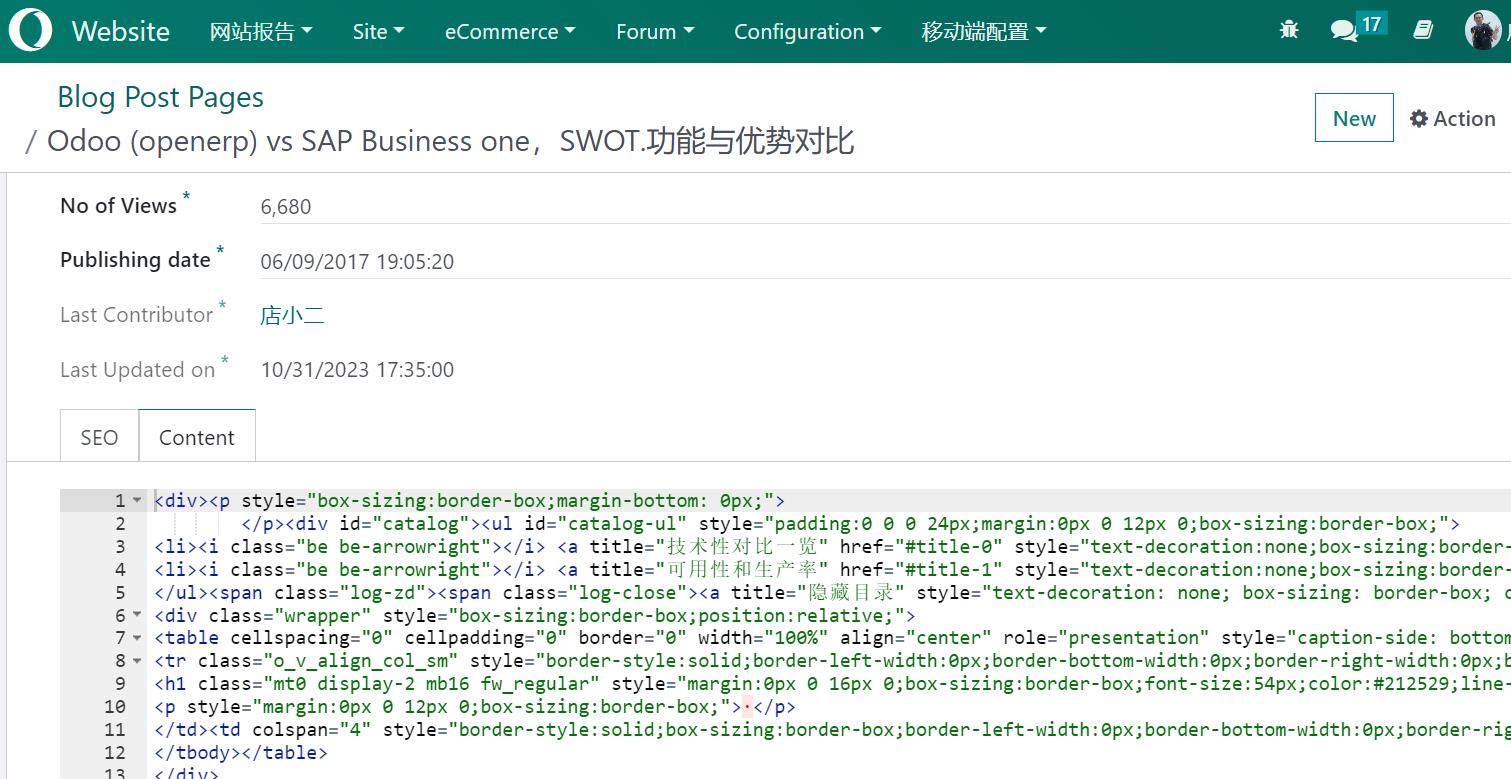
Task: Click code line 5 with 隐藏目录 title
Action: pos(830,592)
